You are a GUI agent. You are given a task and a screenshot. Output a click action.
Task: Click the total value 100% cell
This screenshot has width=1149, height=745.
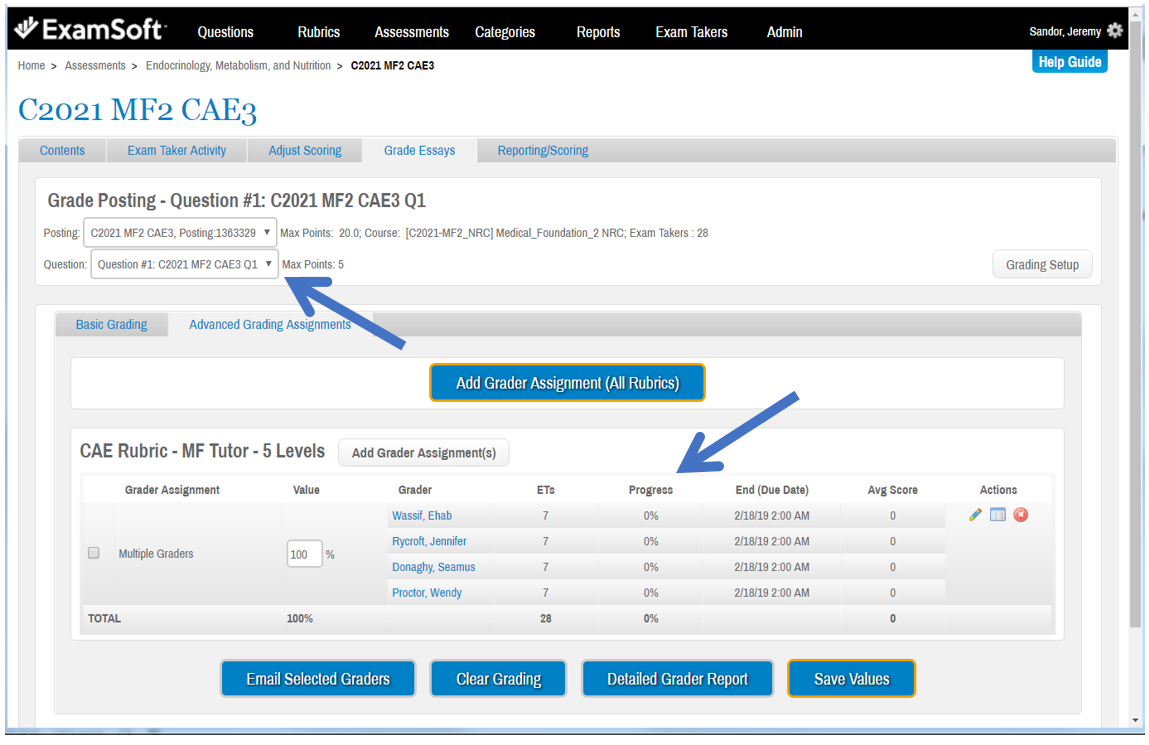point(300,618)
